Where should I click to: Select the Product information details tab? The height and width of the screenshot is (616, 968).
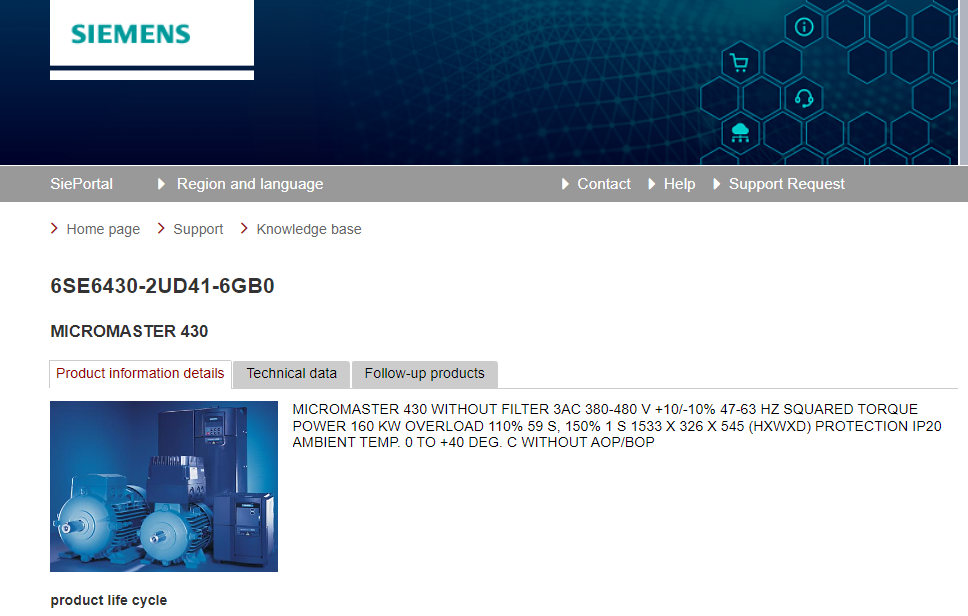140,374
